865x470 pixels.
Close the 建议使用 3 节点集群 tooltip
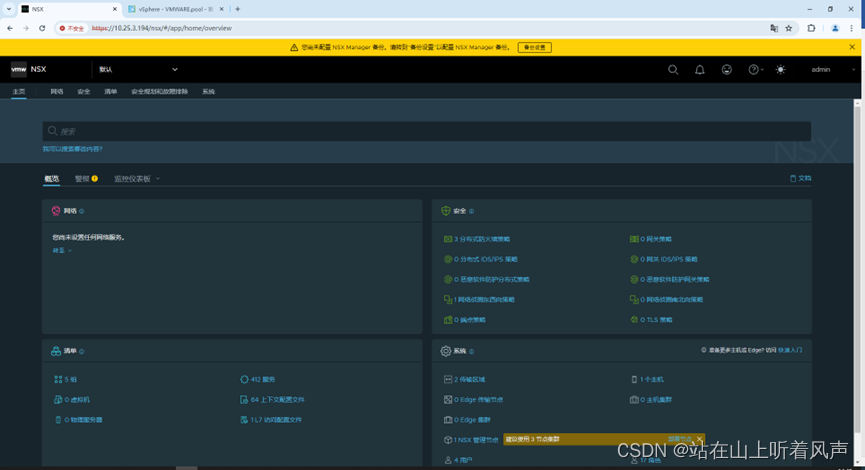coord(699,440)
